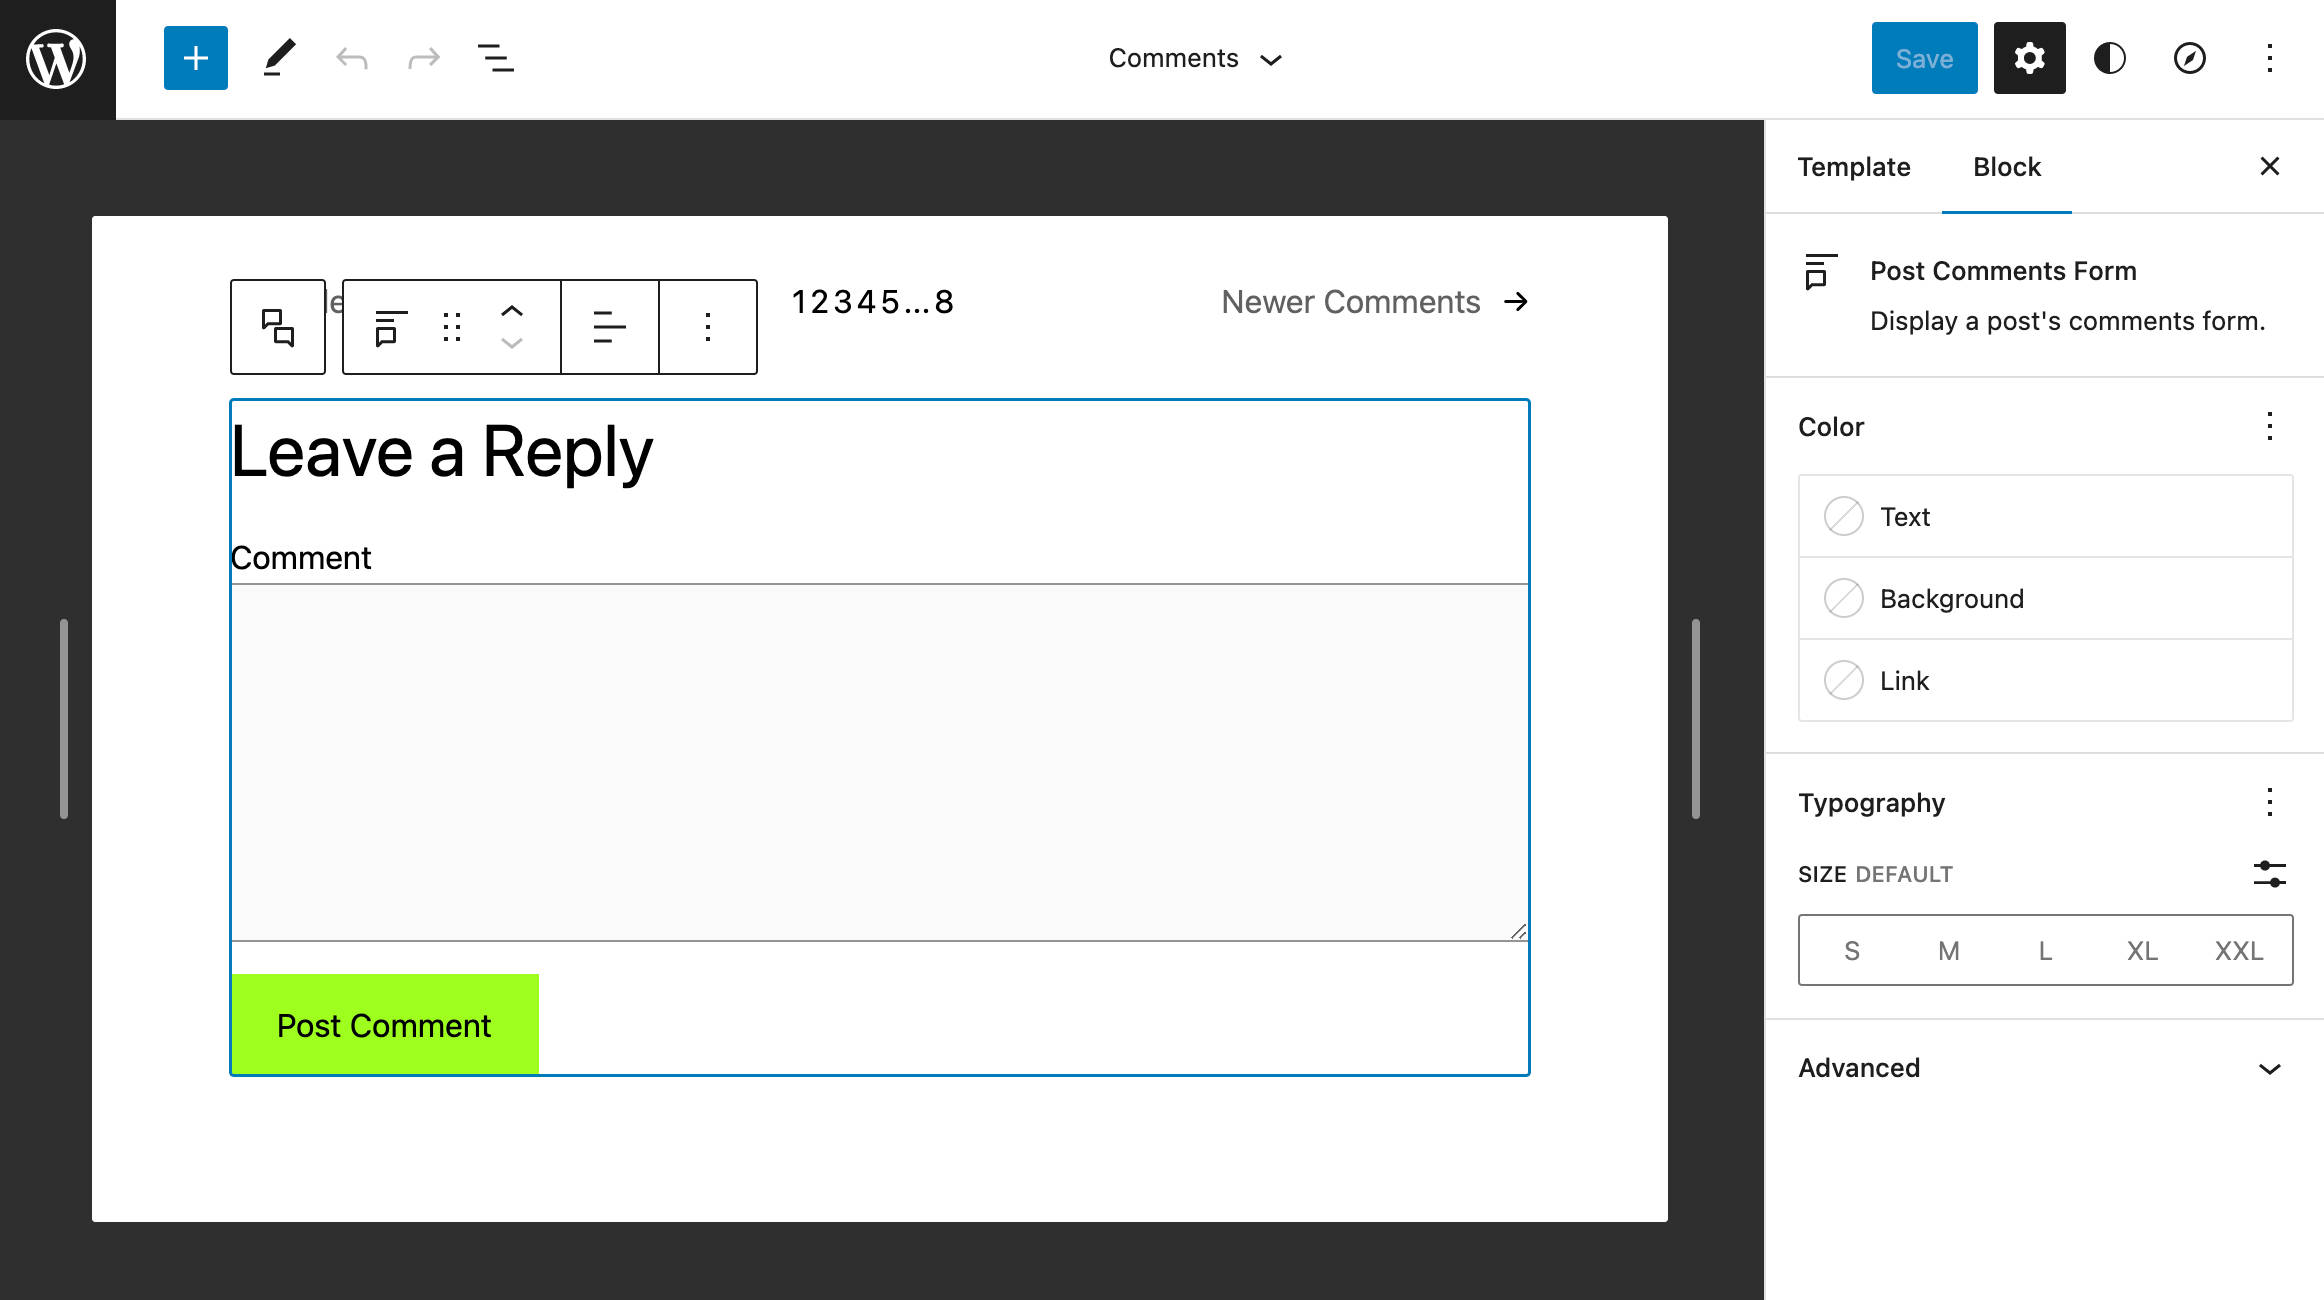Screen dimensions: 2324x1300
Task: Expand the Advanced section
Action: [2043, 1067]
